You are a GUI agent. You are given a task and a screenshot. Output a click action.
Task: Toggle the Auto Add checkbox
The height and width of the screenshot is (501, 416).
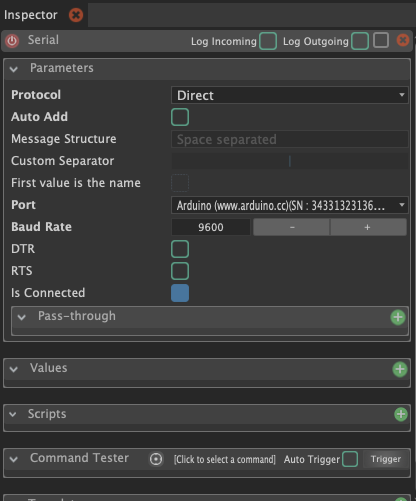point(180,117)
